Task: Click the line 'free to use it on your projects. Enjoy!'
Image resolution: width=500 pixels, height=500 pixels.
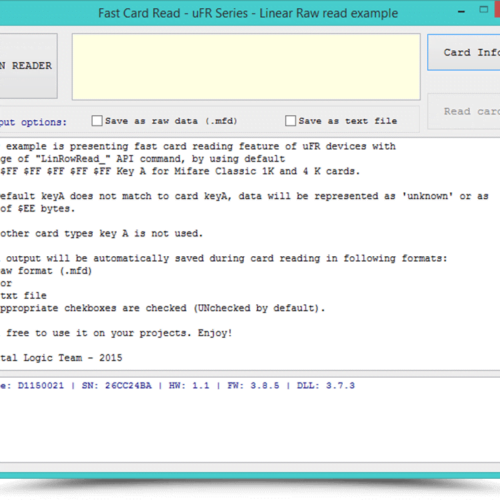Action: pos(119,333)
